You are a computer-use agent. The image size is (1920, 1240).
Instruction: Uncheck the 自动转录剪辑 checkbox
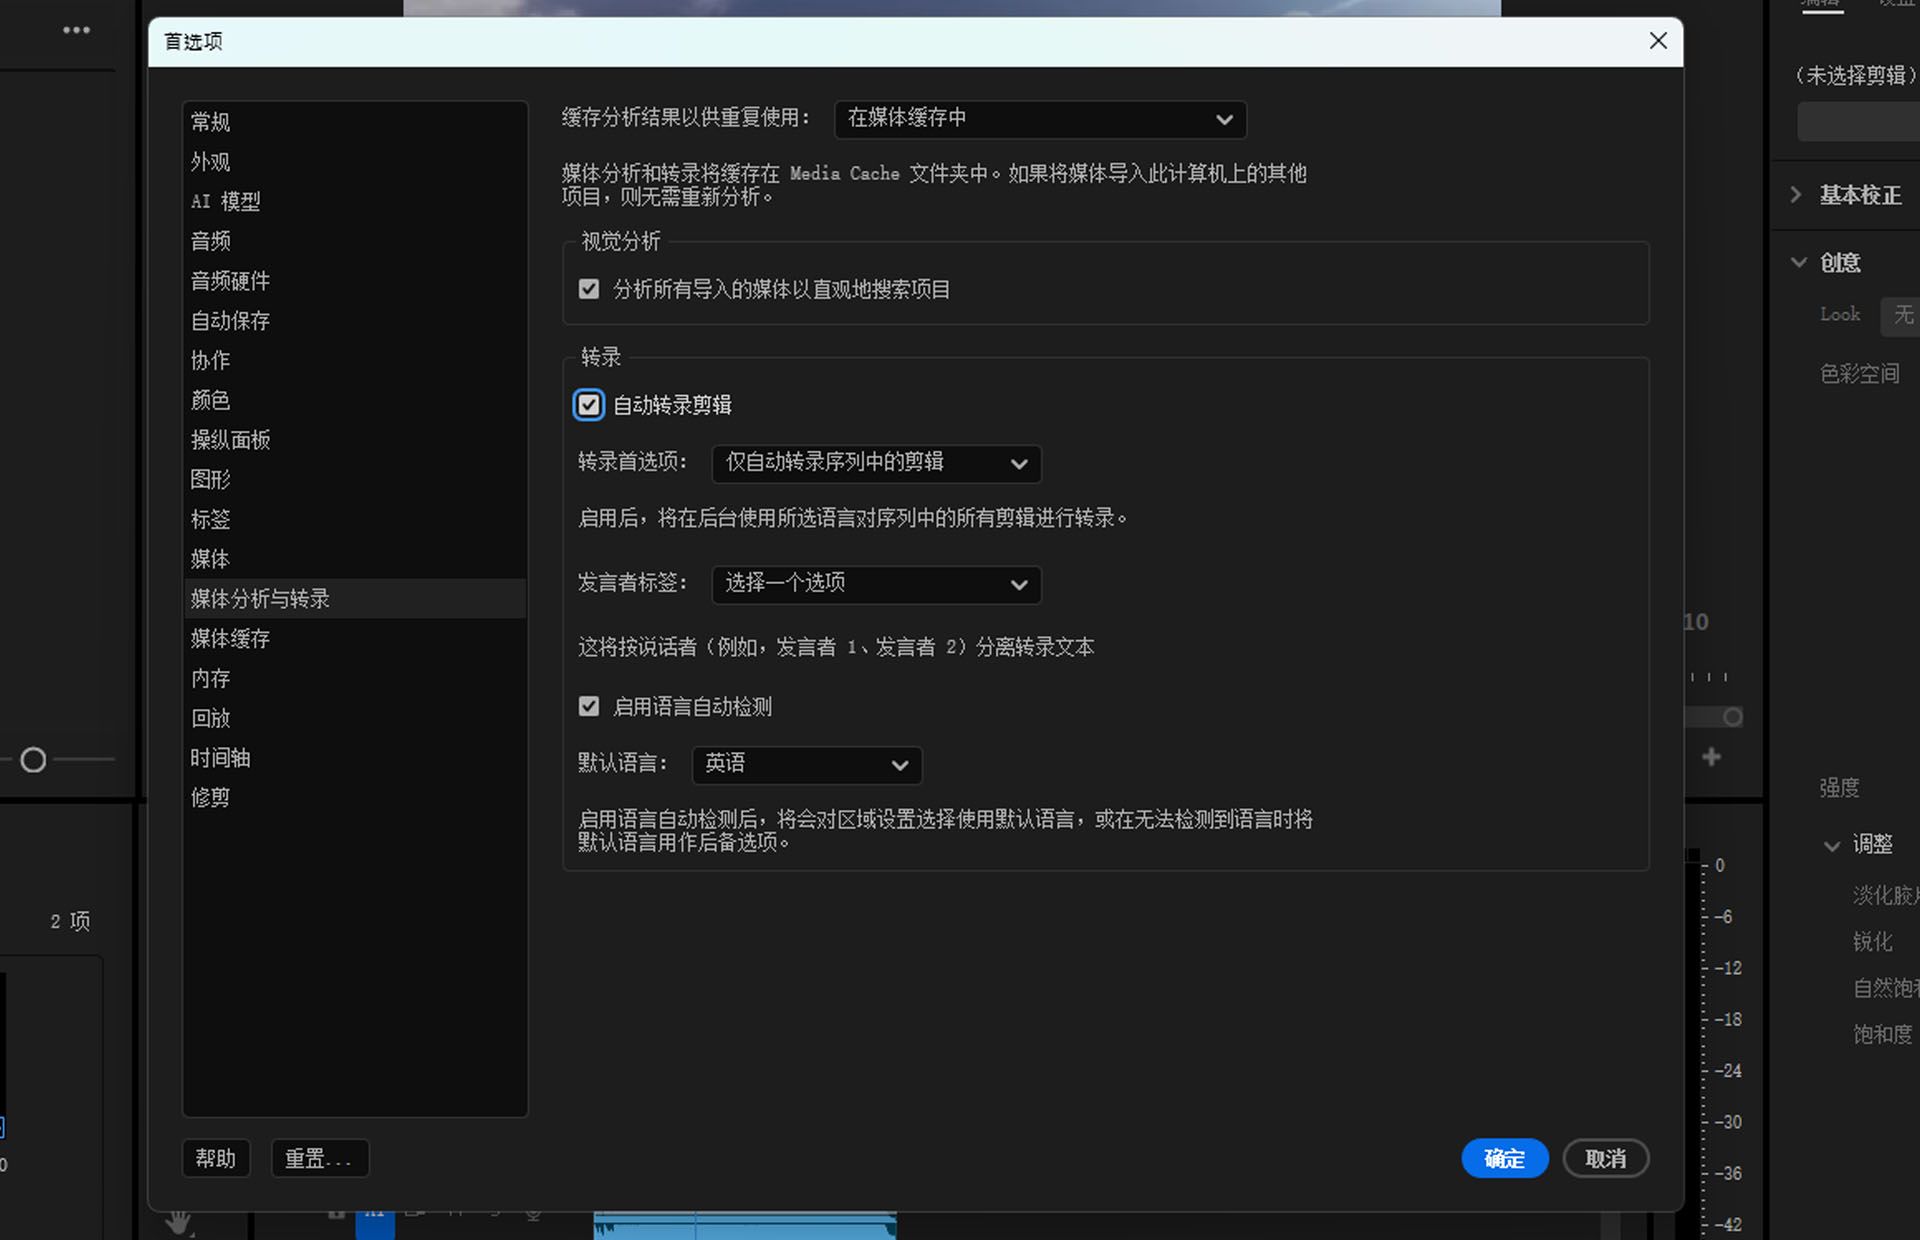point(589,405)
